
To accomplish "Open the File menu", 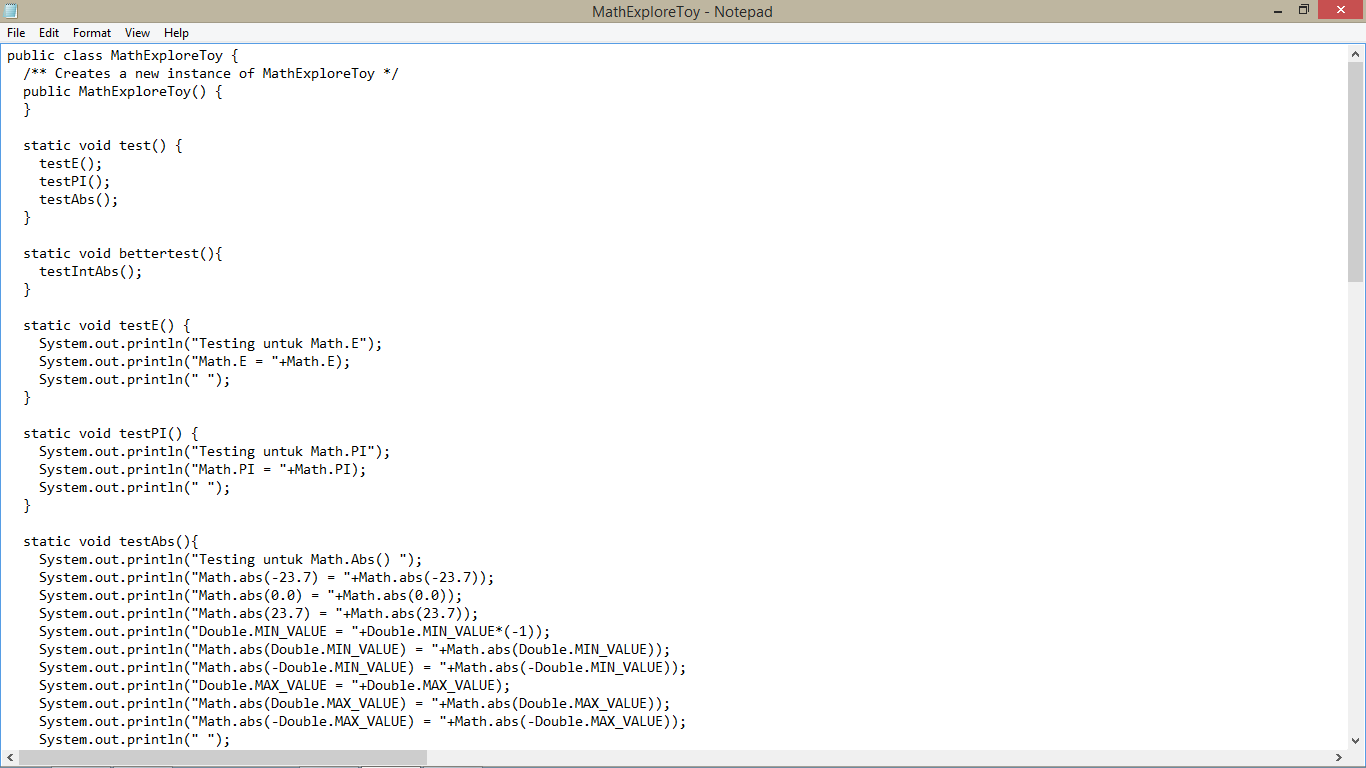I will (x=16, y=32).
